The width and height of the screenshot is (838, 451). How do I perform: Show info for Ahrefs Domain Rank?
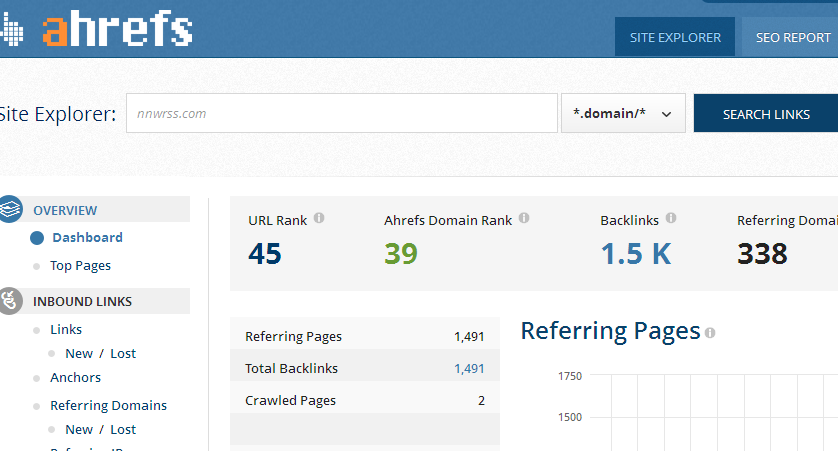[524, 218]
